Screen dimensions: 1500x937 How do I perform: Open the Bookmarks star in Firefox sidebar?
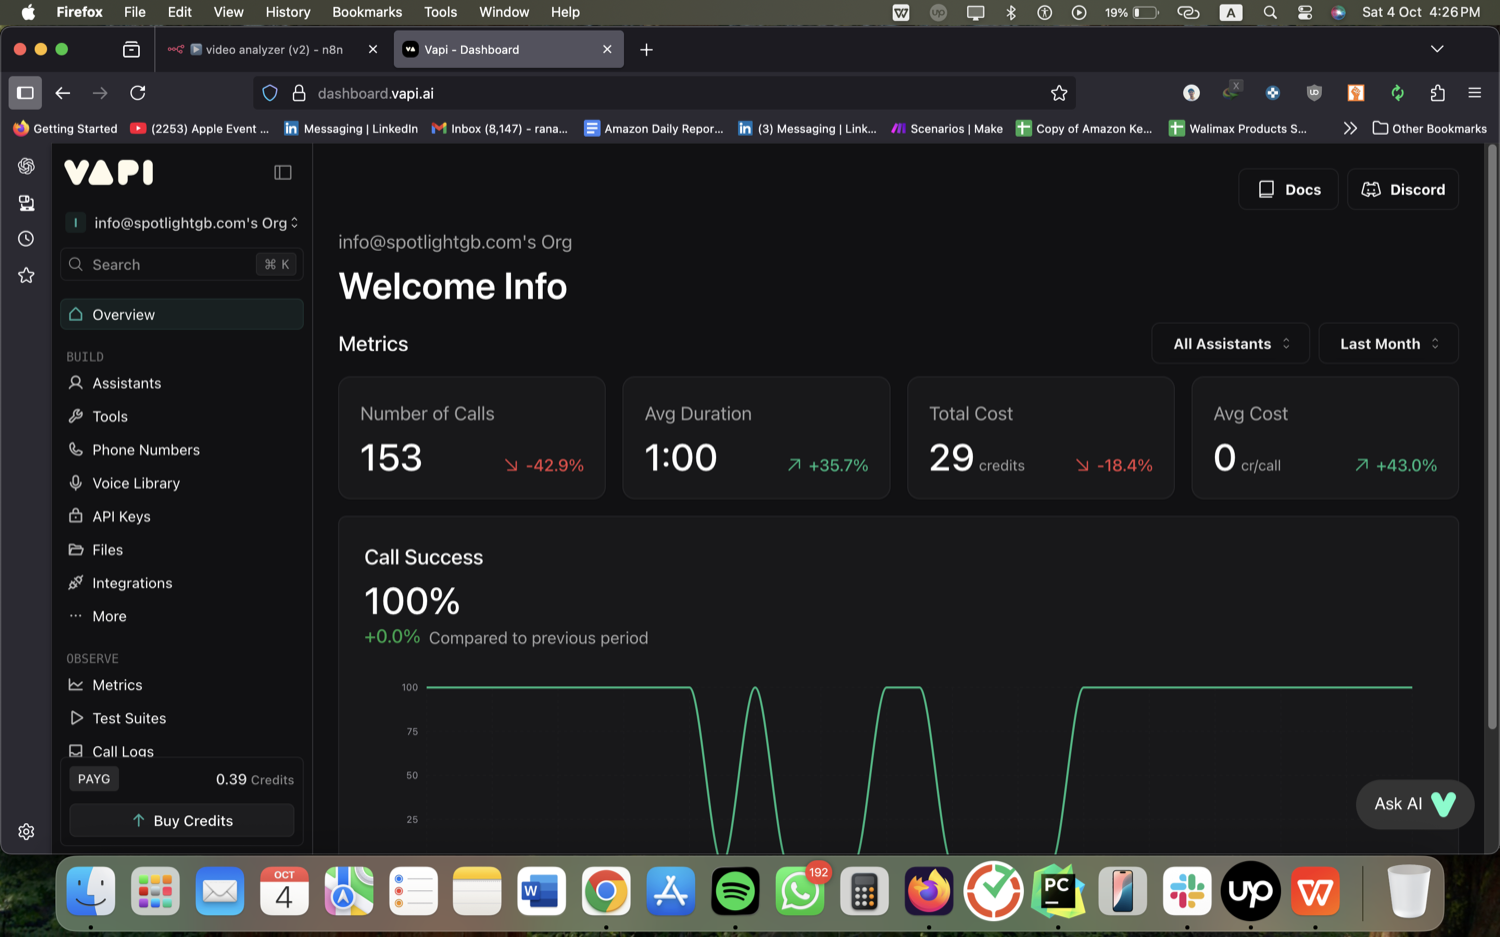click(x=26, y=275)
